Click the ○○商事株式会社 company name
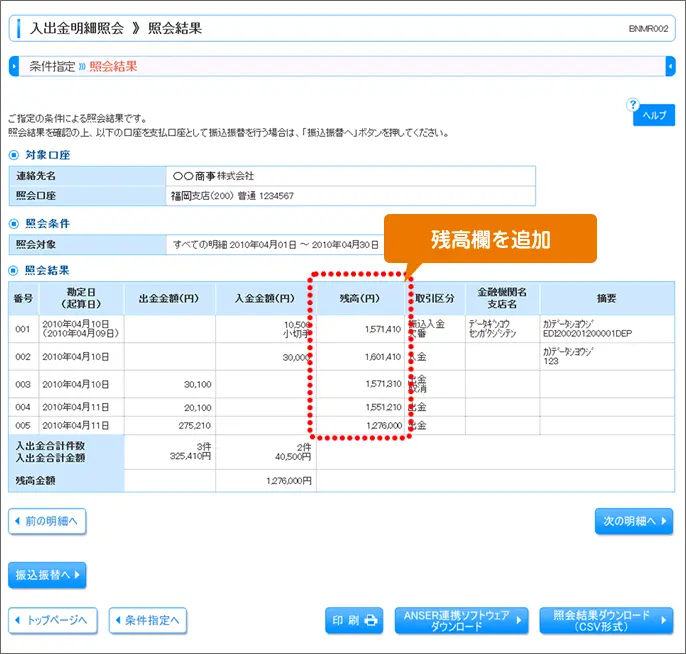The image size is (686, 654). [x=213, y=176]
